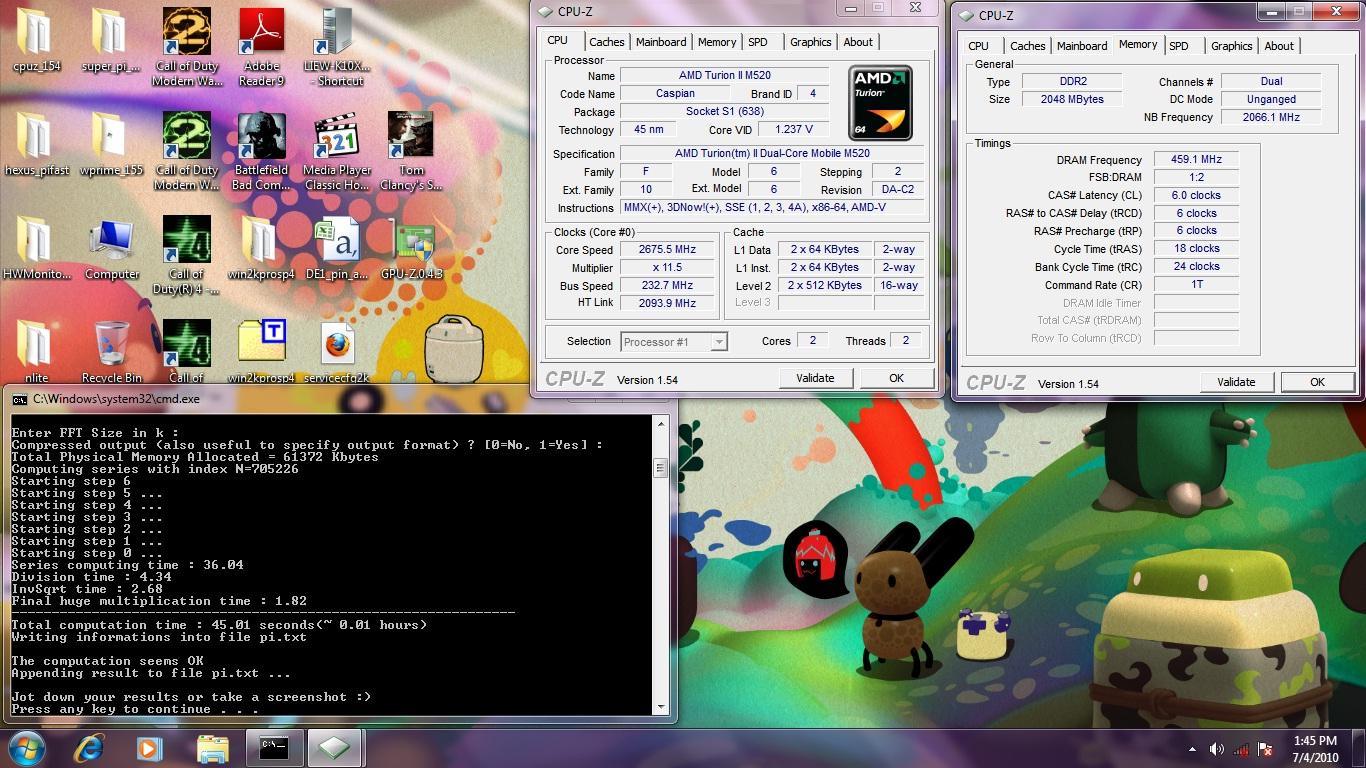Open the Recycle Bin
This screenshot has height=768, width=1366.
click(x=111, y=345)
